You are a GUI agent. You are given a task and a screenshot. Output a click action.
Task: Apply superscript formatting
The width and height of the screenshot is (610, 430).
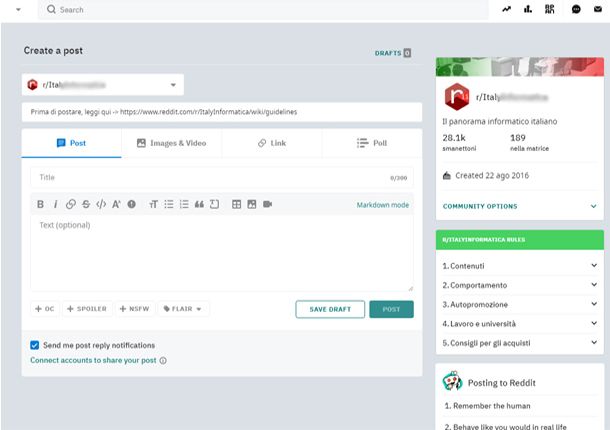click(x=116, y=204)
